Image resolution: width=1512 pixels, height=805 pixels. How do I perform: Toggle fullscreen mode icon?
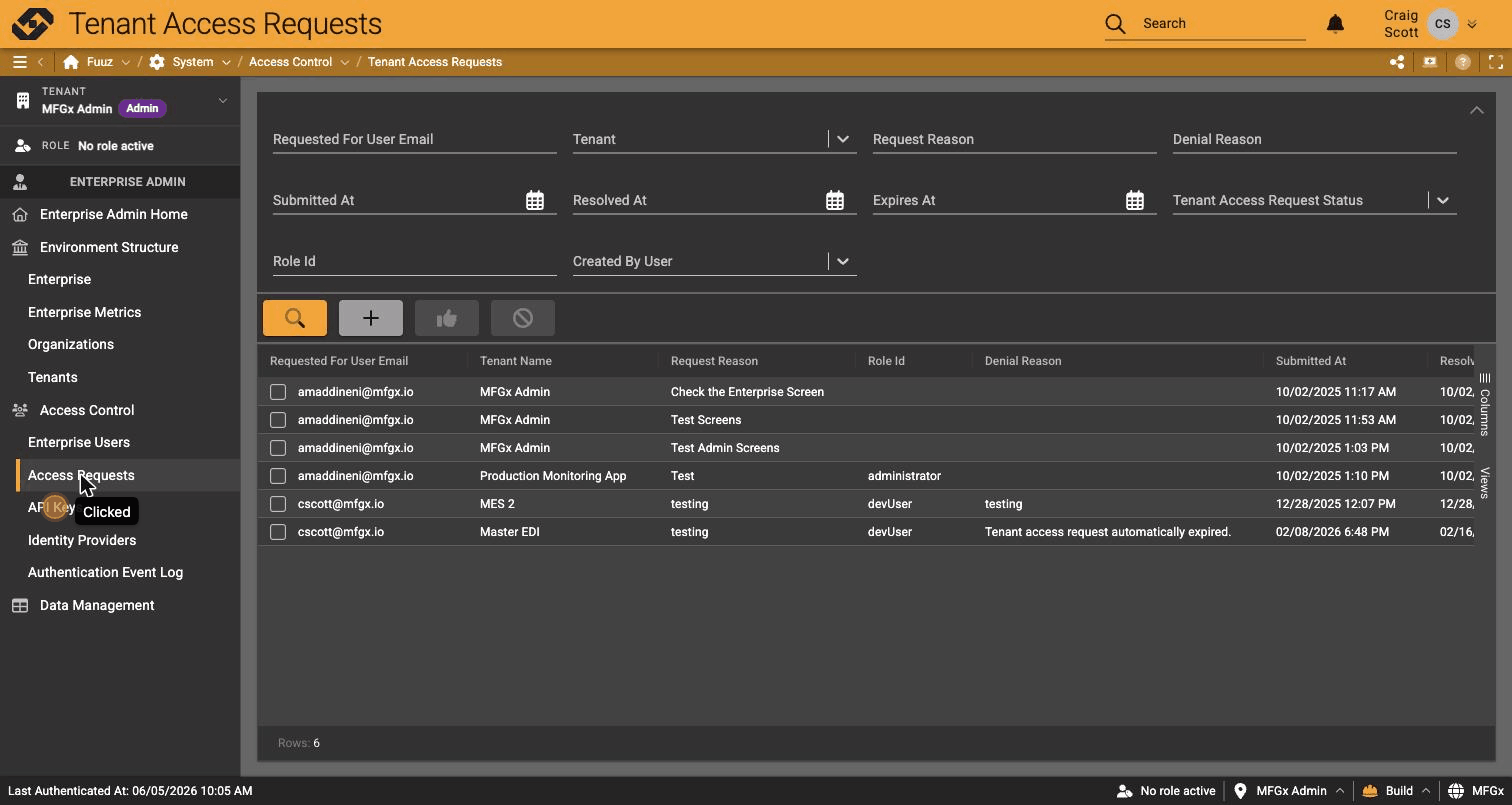(x=1496, y=62)
